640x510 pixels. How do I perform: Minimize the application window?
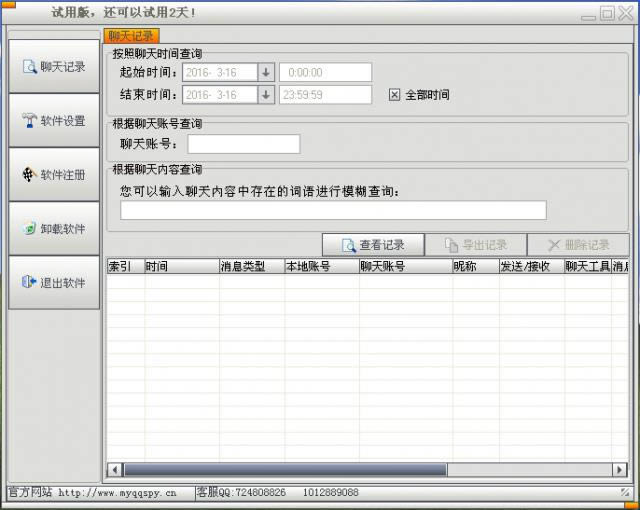tap(588, 17)
